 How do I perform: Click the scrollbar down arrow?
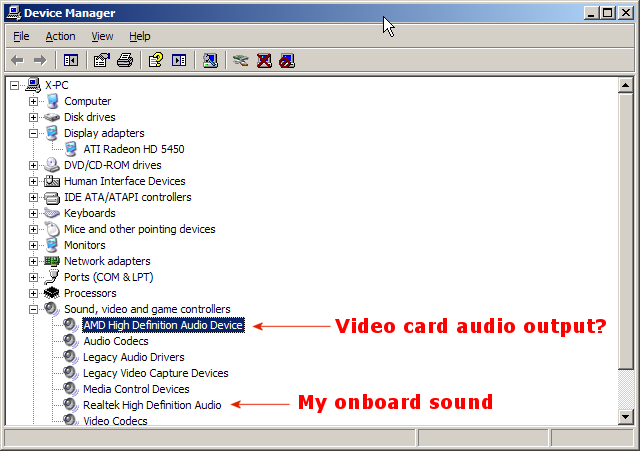point(627,415)
